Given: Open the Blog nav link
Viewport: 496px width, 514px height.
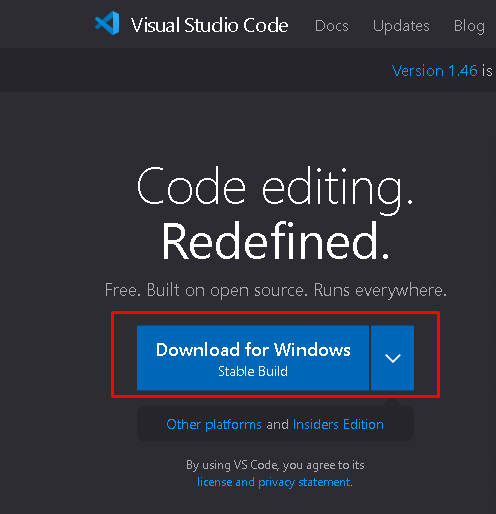Looking at the screenshot, I should point(469,26).
